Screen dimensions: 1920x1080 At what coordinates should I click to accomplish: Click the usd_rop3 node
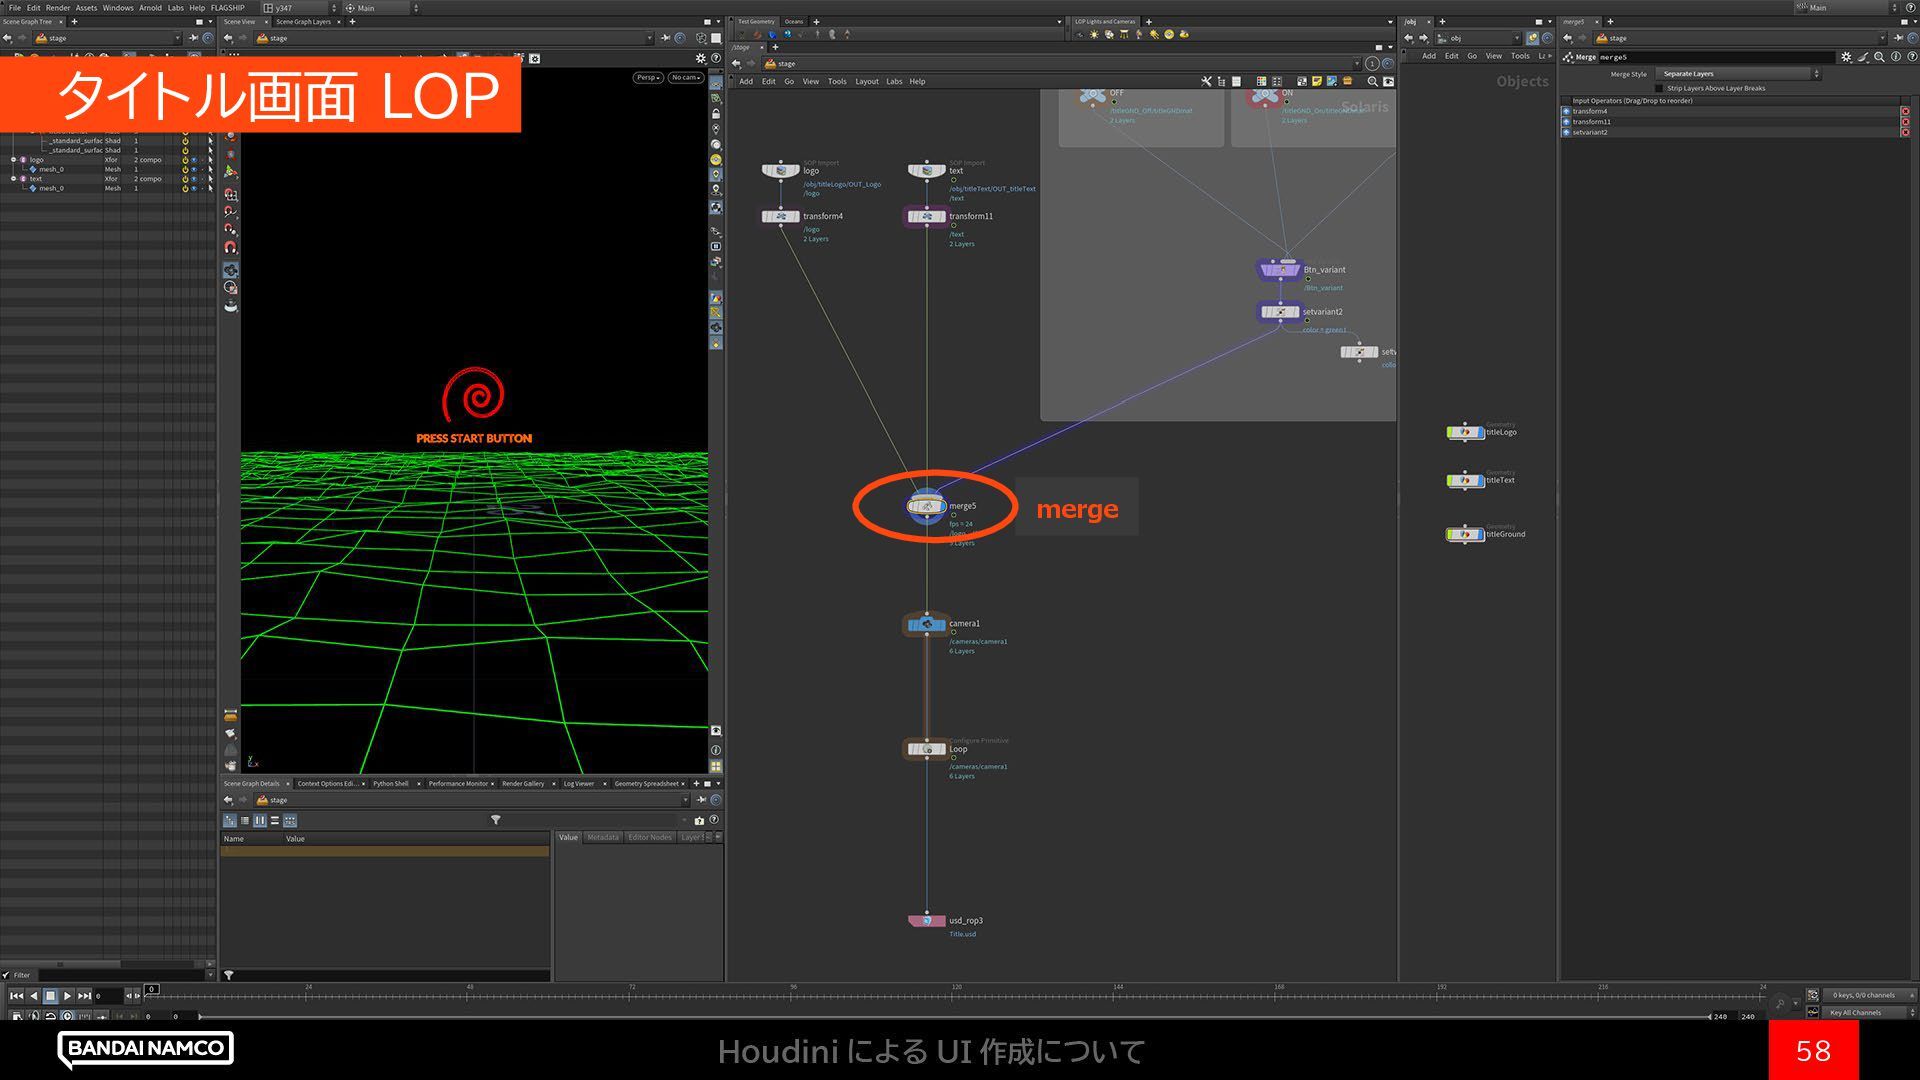[x=926, y=920]
